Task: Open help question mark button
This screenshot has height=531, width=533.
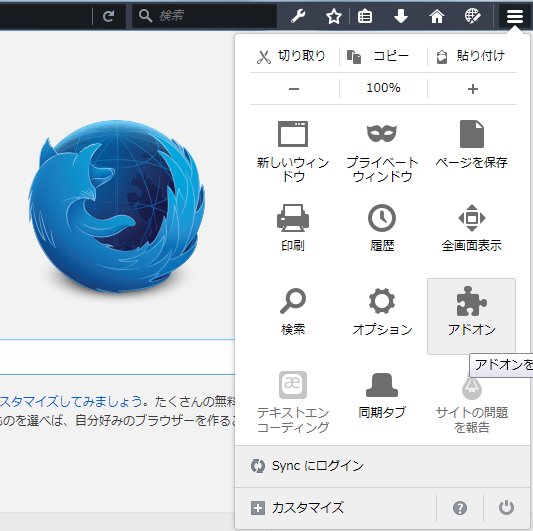Action: coord(460,508)
